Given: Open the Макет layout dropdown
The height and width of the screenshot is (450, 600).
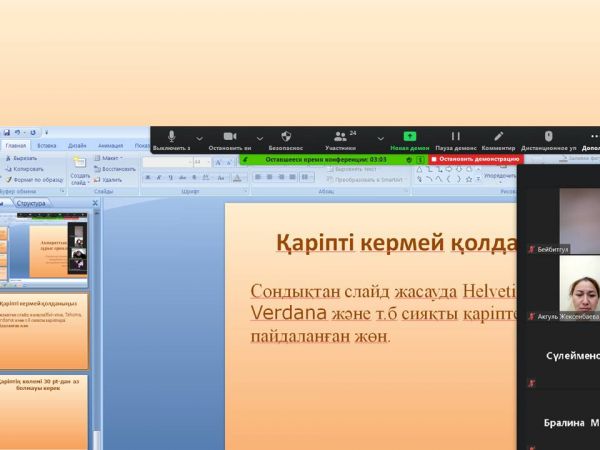Looking at the screenshot, I should pyautogui.click(x=110, y=158).
